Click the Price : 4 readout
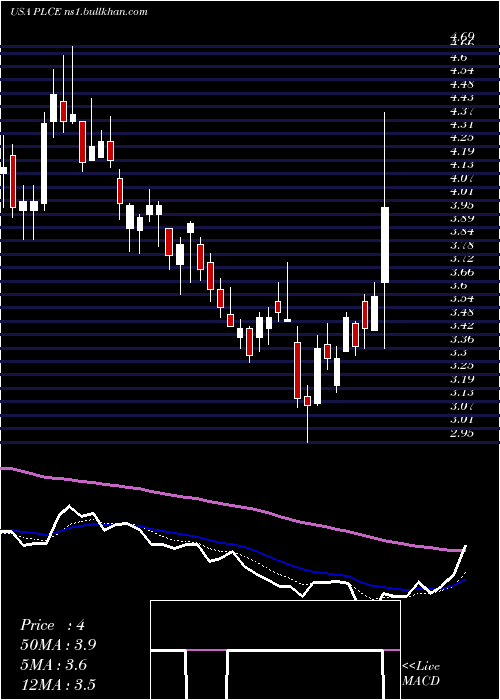Image resolution: width=500 pixels, height=700 pixels. [52, 625]
